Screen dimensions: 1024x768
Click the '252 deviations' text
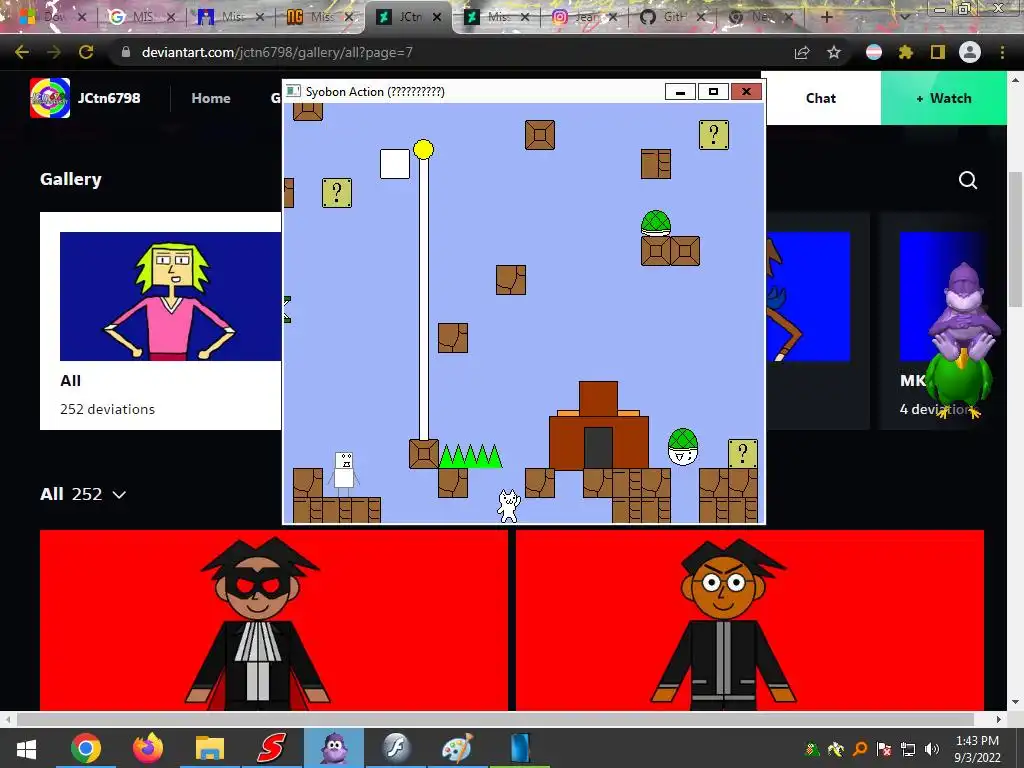(108, 409)
